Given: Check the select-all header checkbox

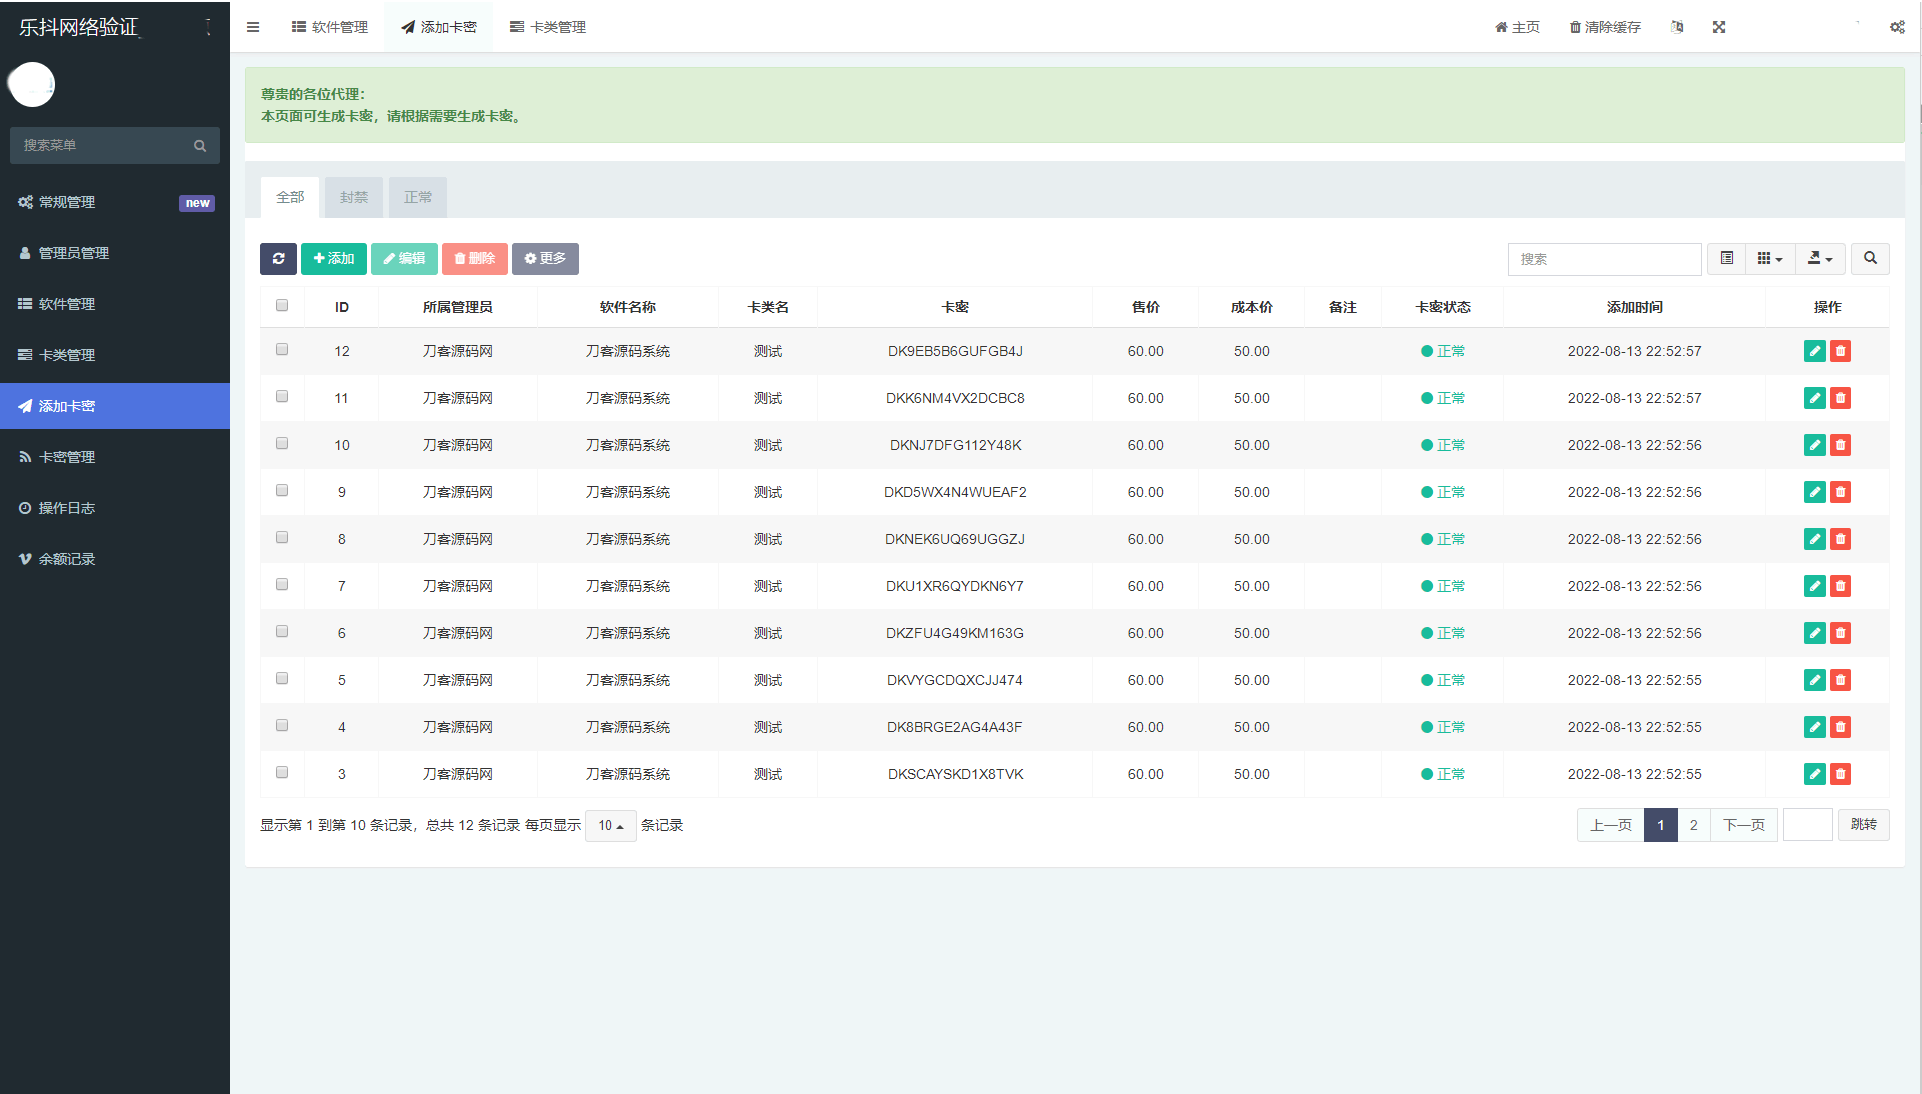Looking at the screenshot, I should 282,306.
